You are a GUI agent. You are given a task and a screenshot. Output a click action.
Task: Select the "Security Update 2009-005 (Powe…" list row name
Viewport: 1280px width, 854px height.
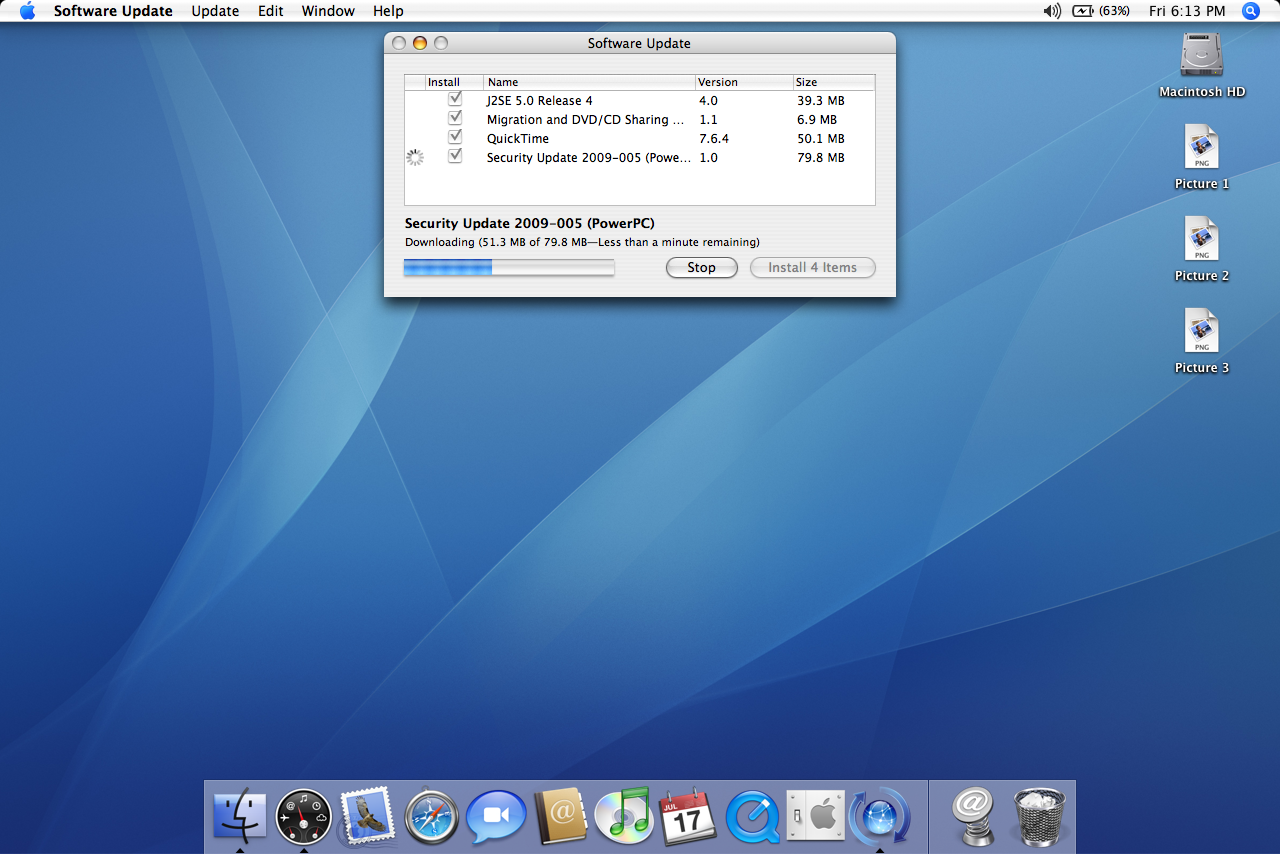589,158
